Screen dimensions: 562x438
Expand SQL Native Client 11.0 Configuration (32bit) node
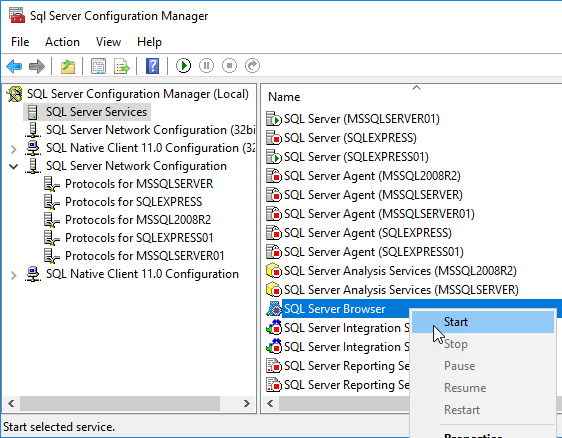[14, 149]
